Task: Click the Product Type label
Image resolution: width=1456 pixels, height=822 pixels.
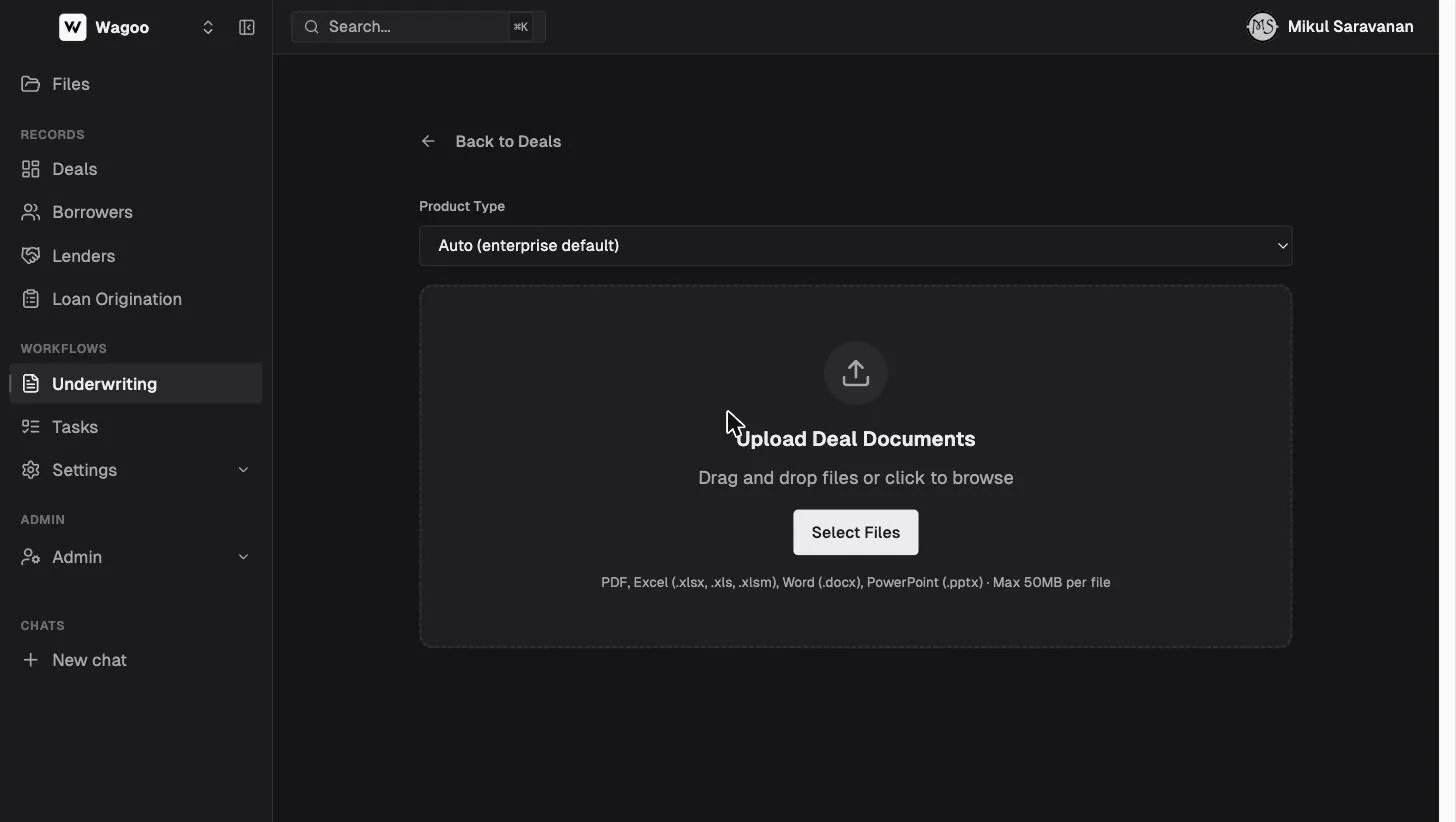Action: pyautogui.click(x=462, y=206)
